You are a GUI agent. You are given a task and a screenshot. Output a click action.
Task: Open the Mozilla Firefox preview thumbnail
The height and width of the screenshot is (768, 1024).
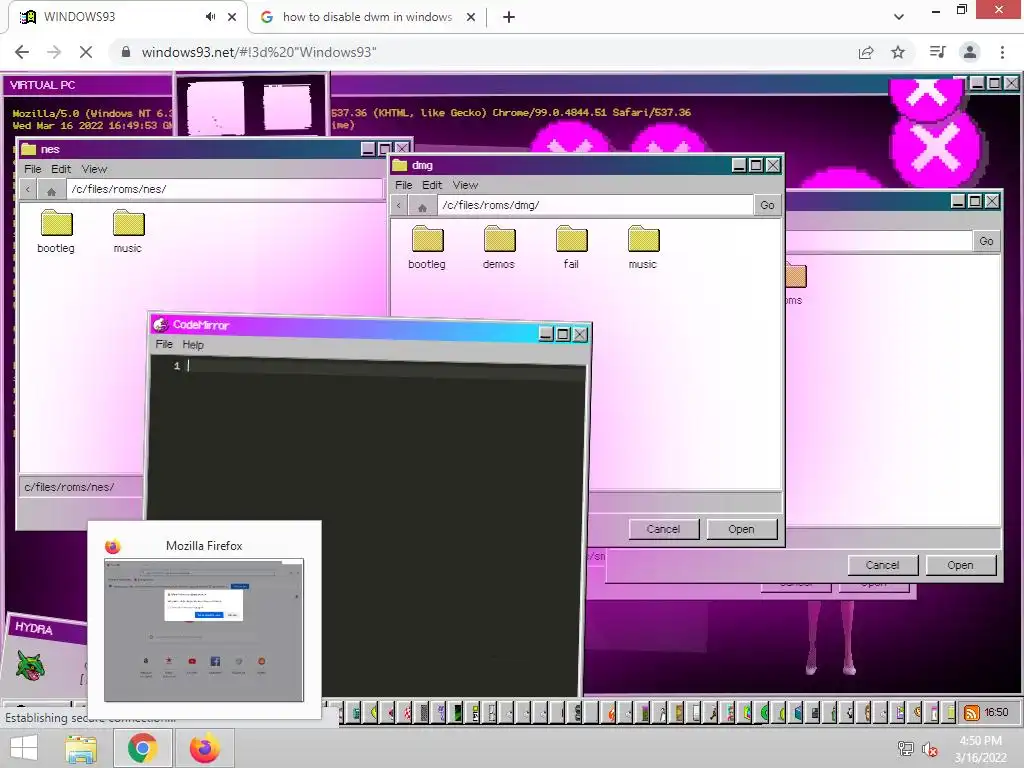coord(204,630)
